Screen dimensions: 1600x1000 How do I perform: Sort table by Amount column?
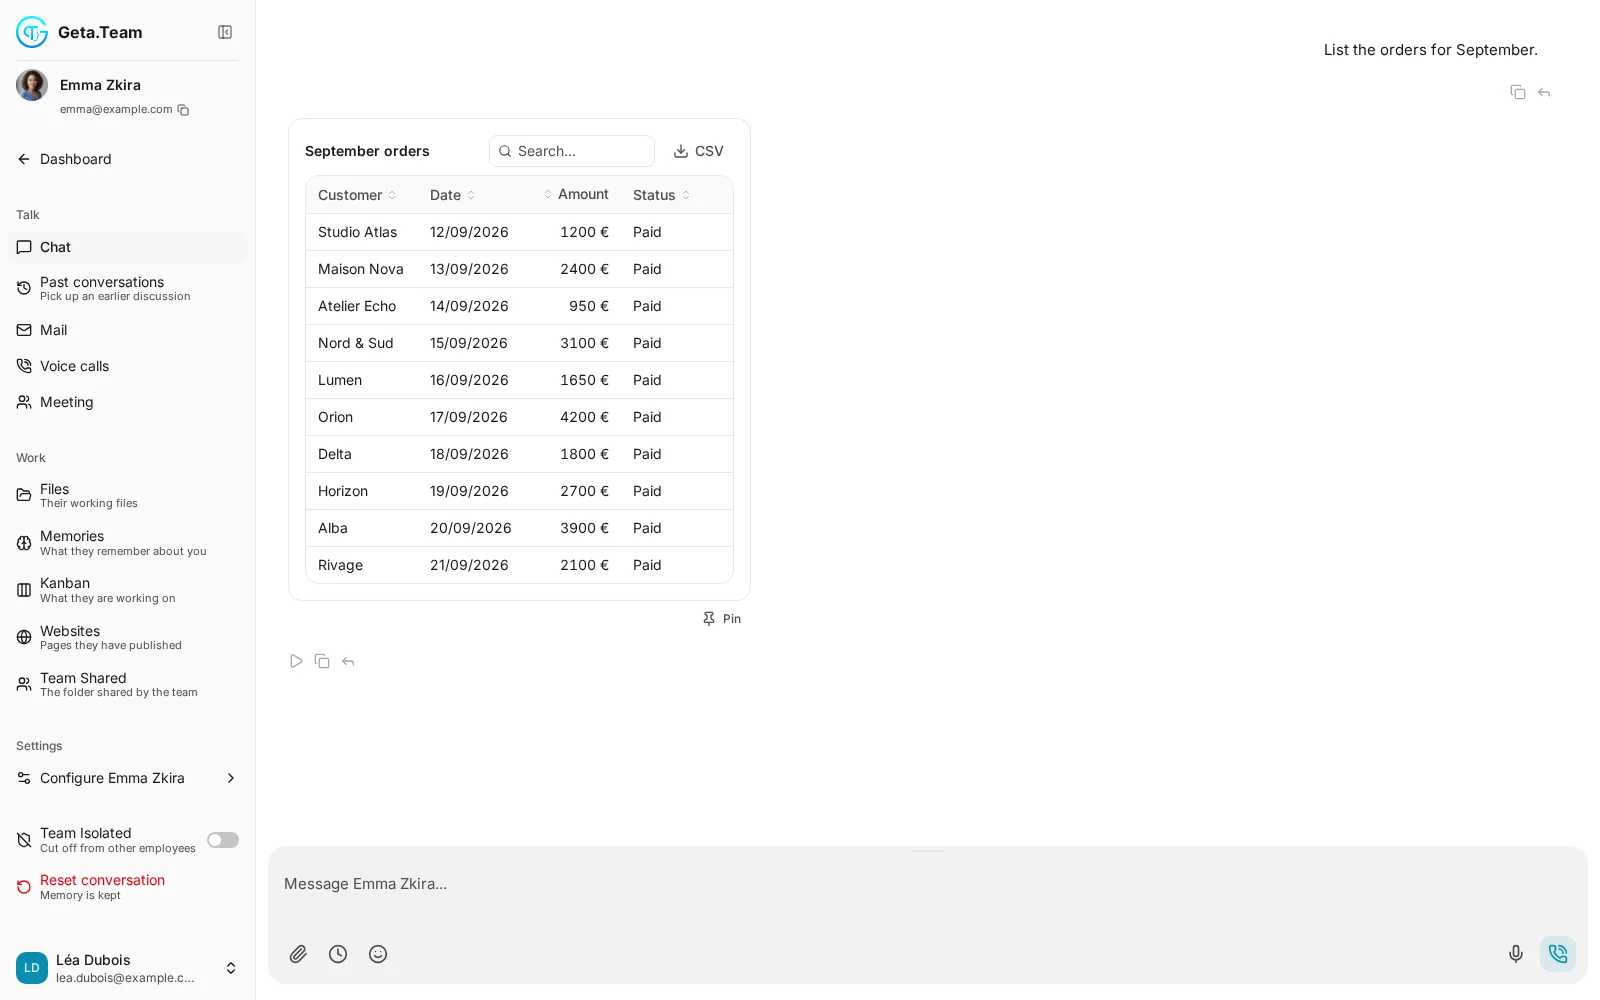pos(576,194)
